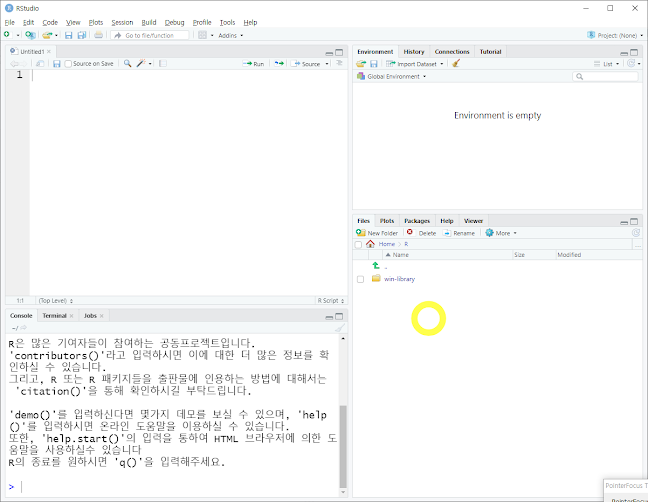Click the New File plus icon
Viewport: 648px width, 502px height.
(7, 35)
